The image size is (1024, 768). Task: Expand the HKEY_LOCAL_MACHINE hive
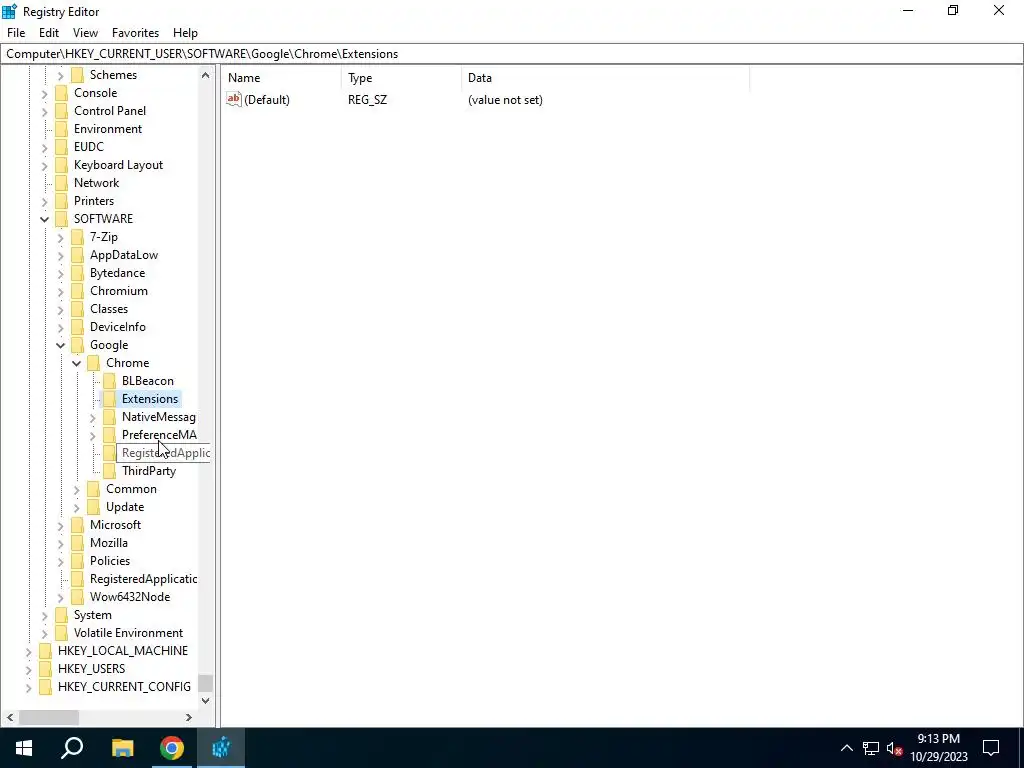tap(29, 651)
